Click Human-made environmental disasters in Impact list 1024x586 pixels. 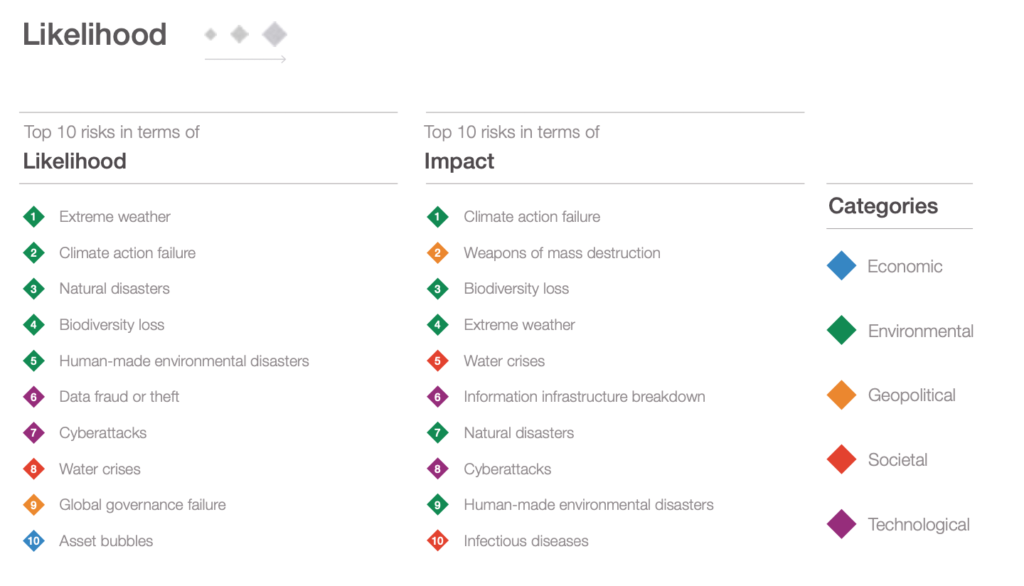588,505
